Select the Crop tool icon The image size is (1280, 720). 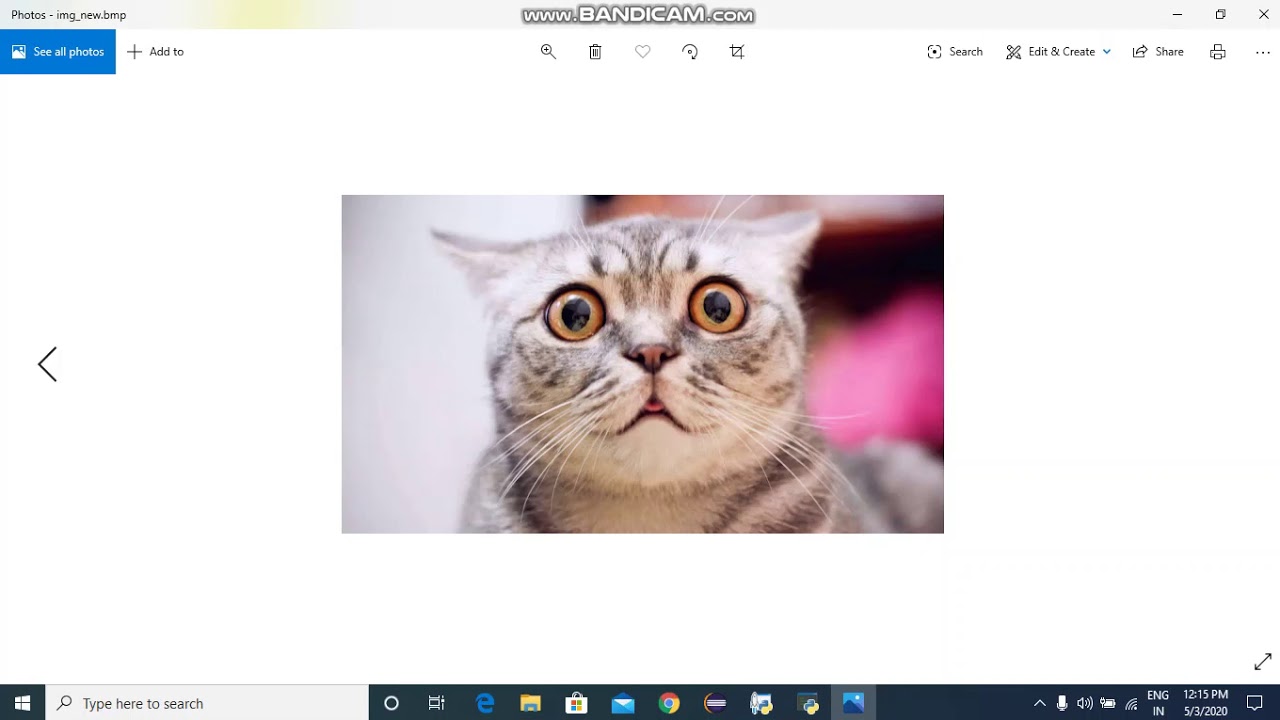[x=737, y=52]
